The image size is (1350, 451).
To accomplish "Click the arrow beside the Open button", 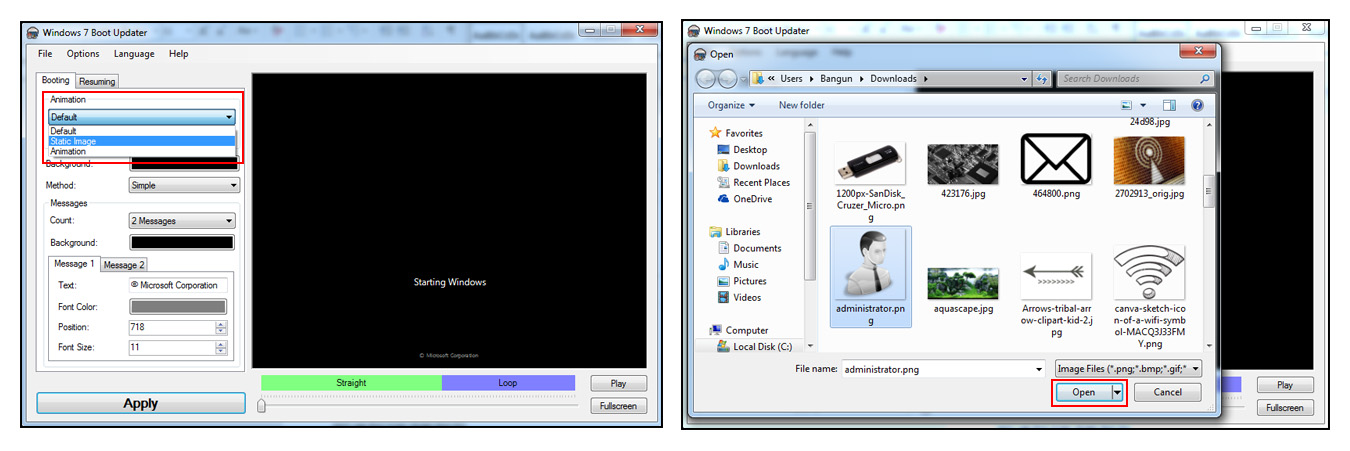I will point(1117,393).
